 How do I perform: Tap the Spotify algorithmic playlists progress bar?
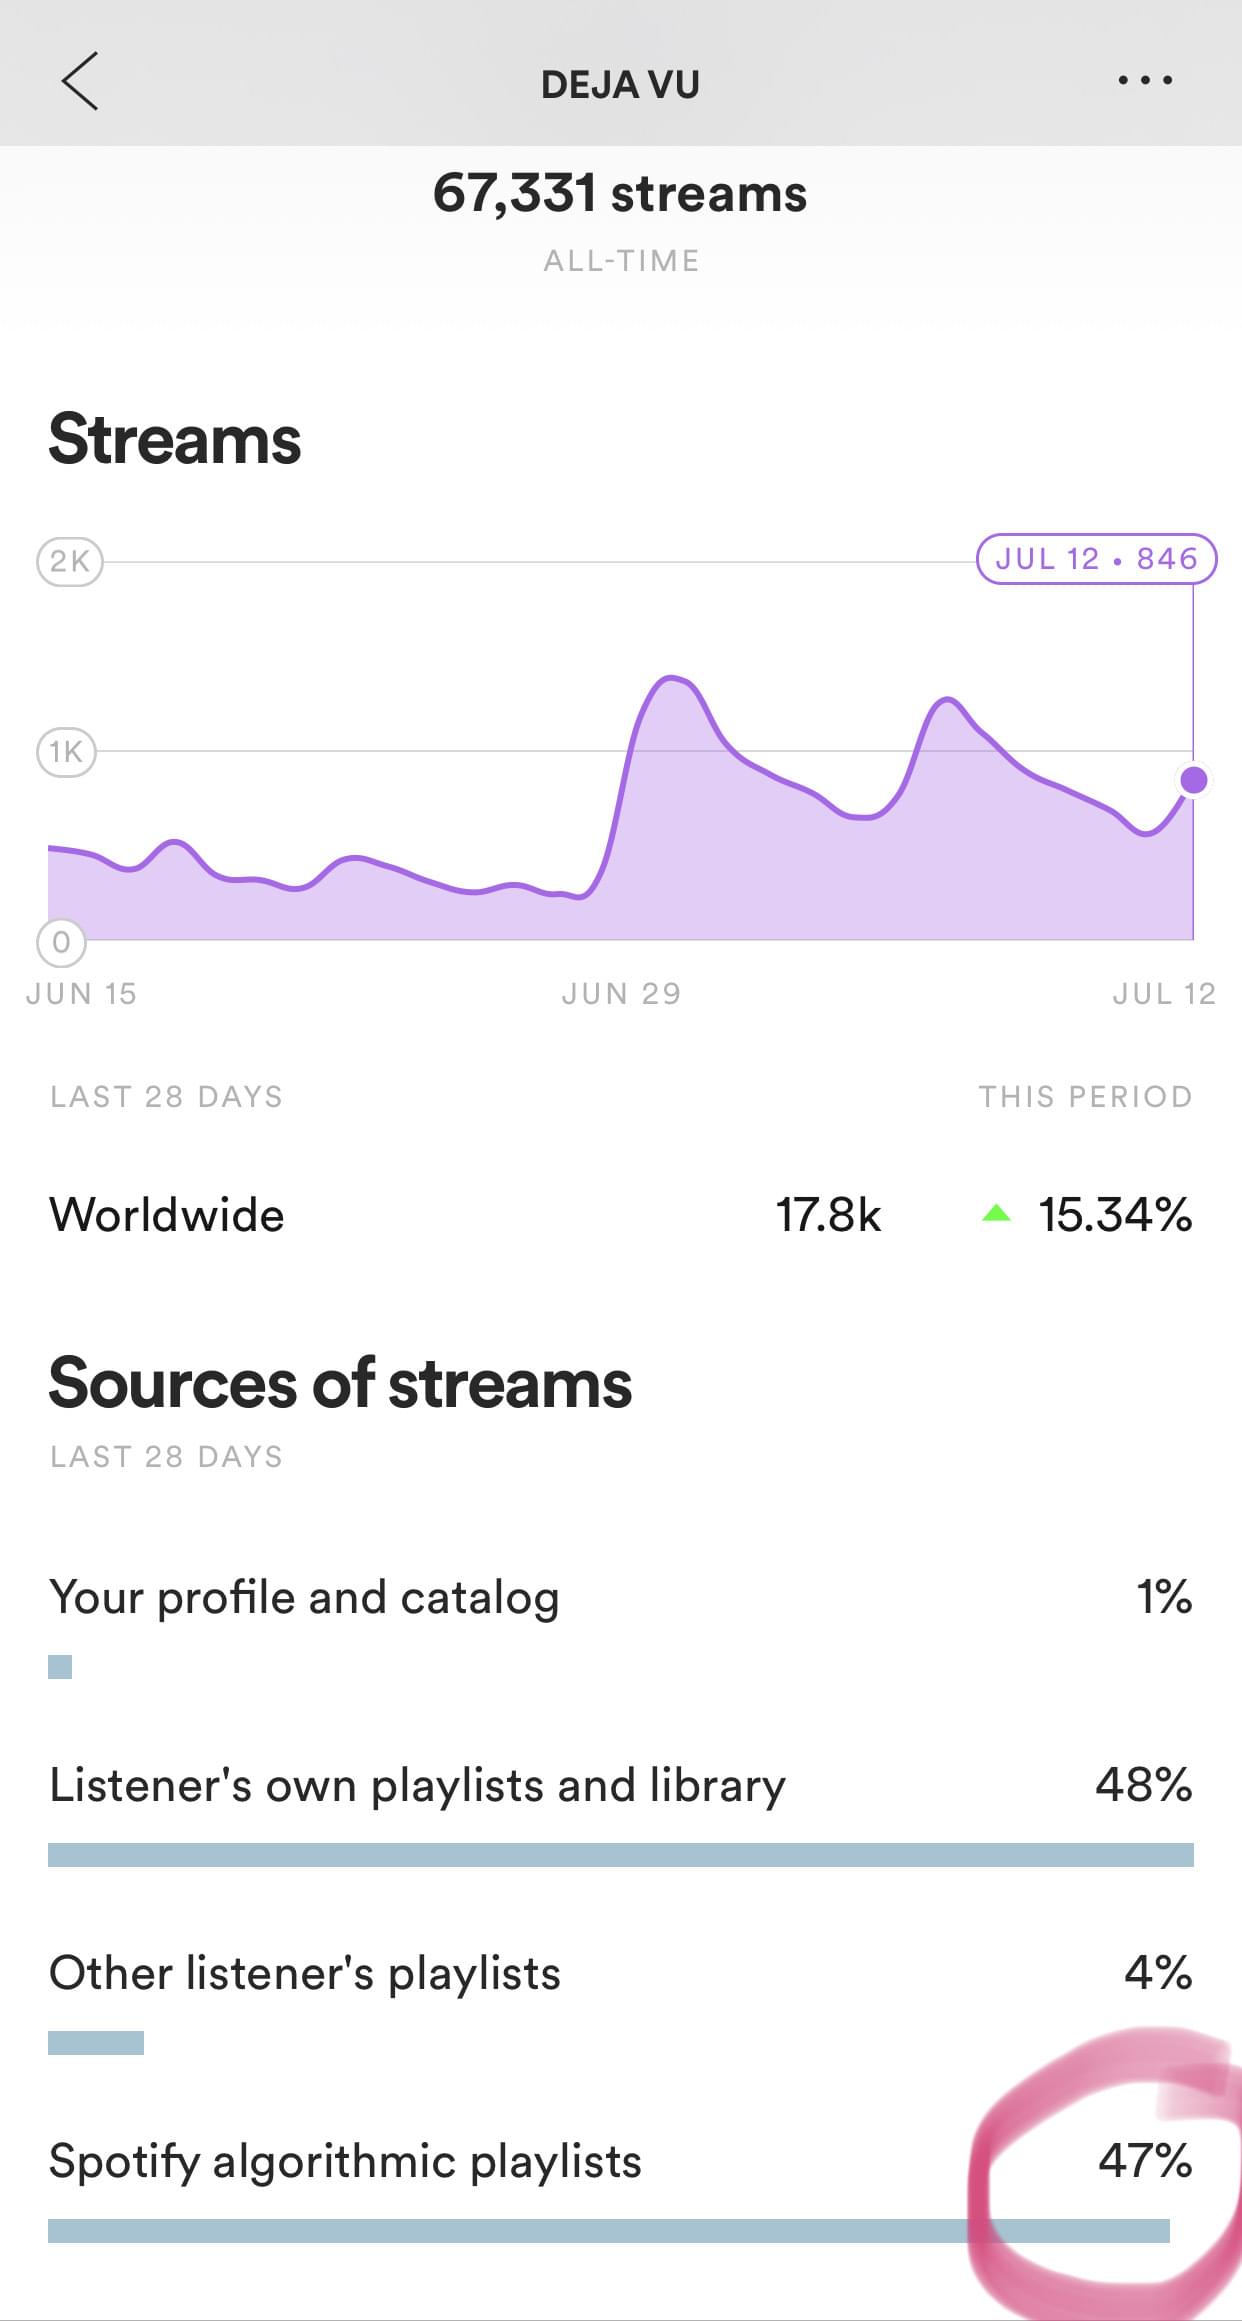[608, 2231]
